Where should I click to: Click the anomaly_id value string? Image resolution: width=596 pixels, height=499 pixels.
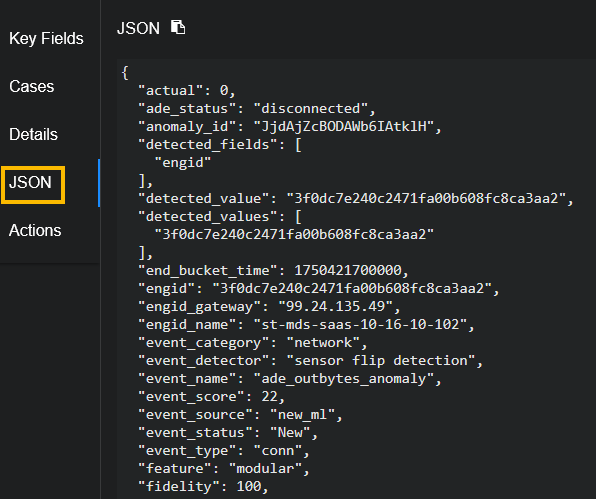[344, 127]
